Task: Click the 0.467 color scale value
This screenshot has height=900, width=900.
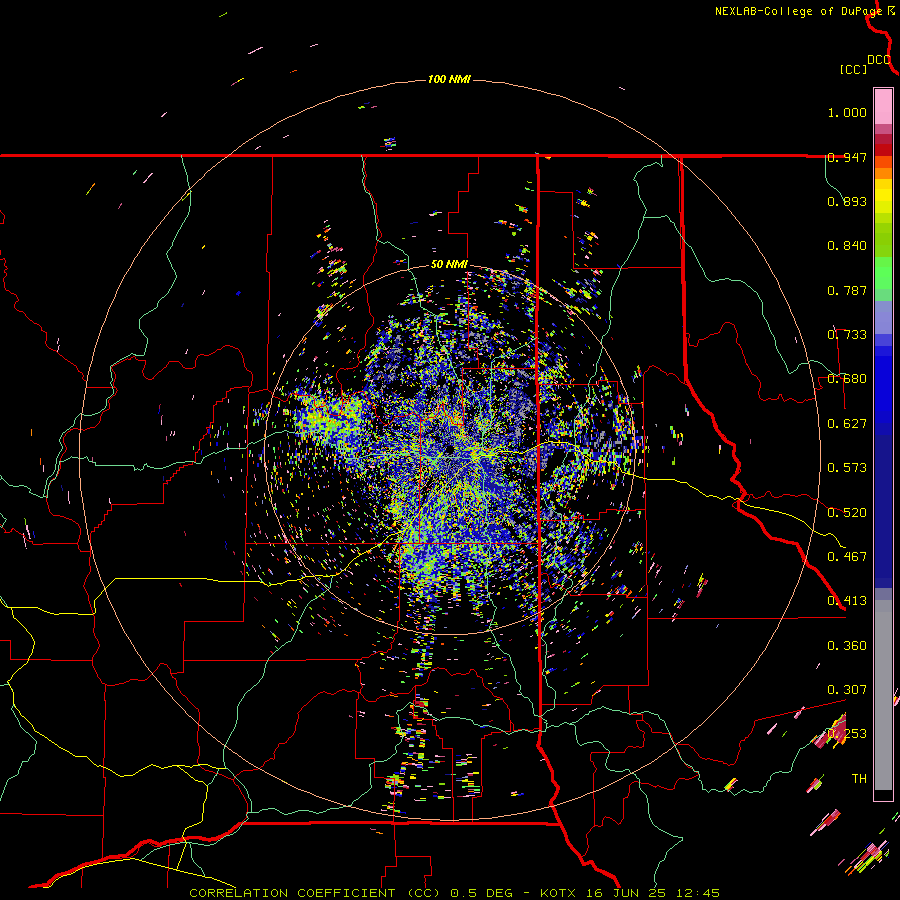Action: pos(847,557)
